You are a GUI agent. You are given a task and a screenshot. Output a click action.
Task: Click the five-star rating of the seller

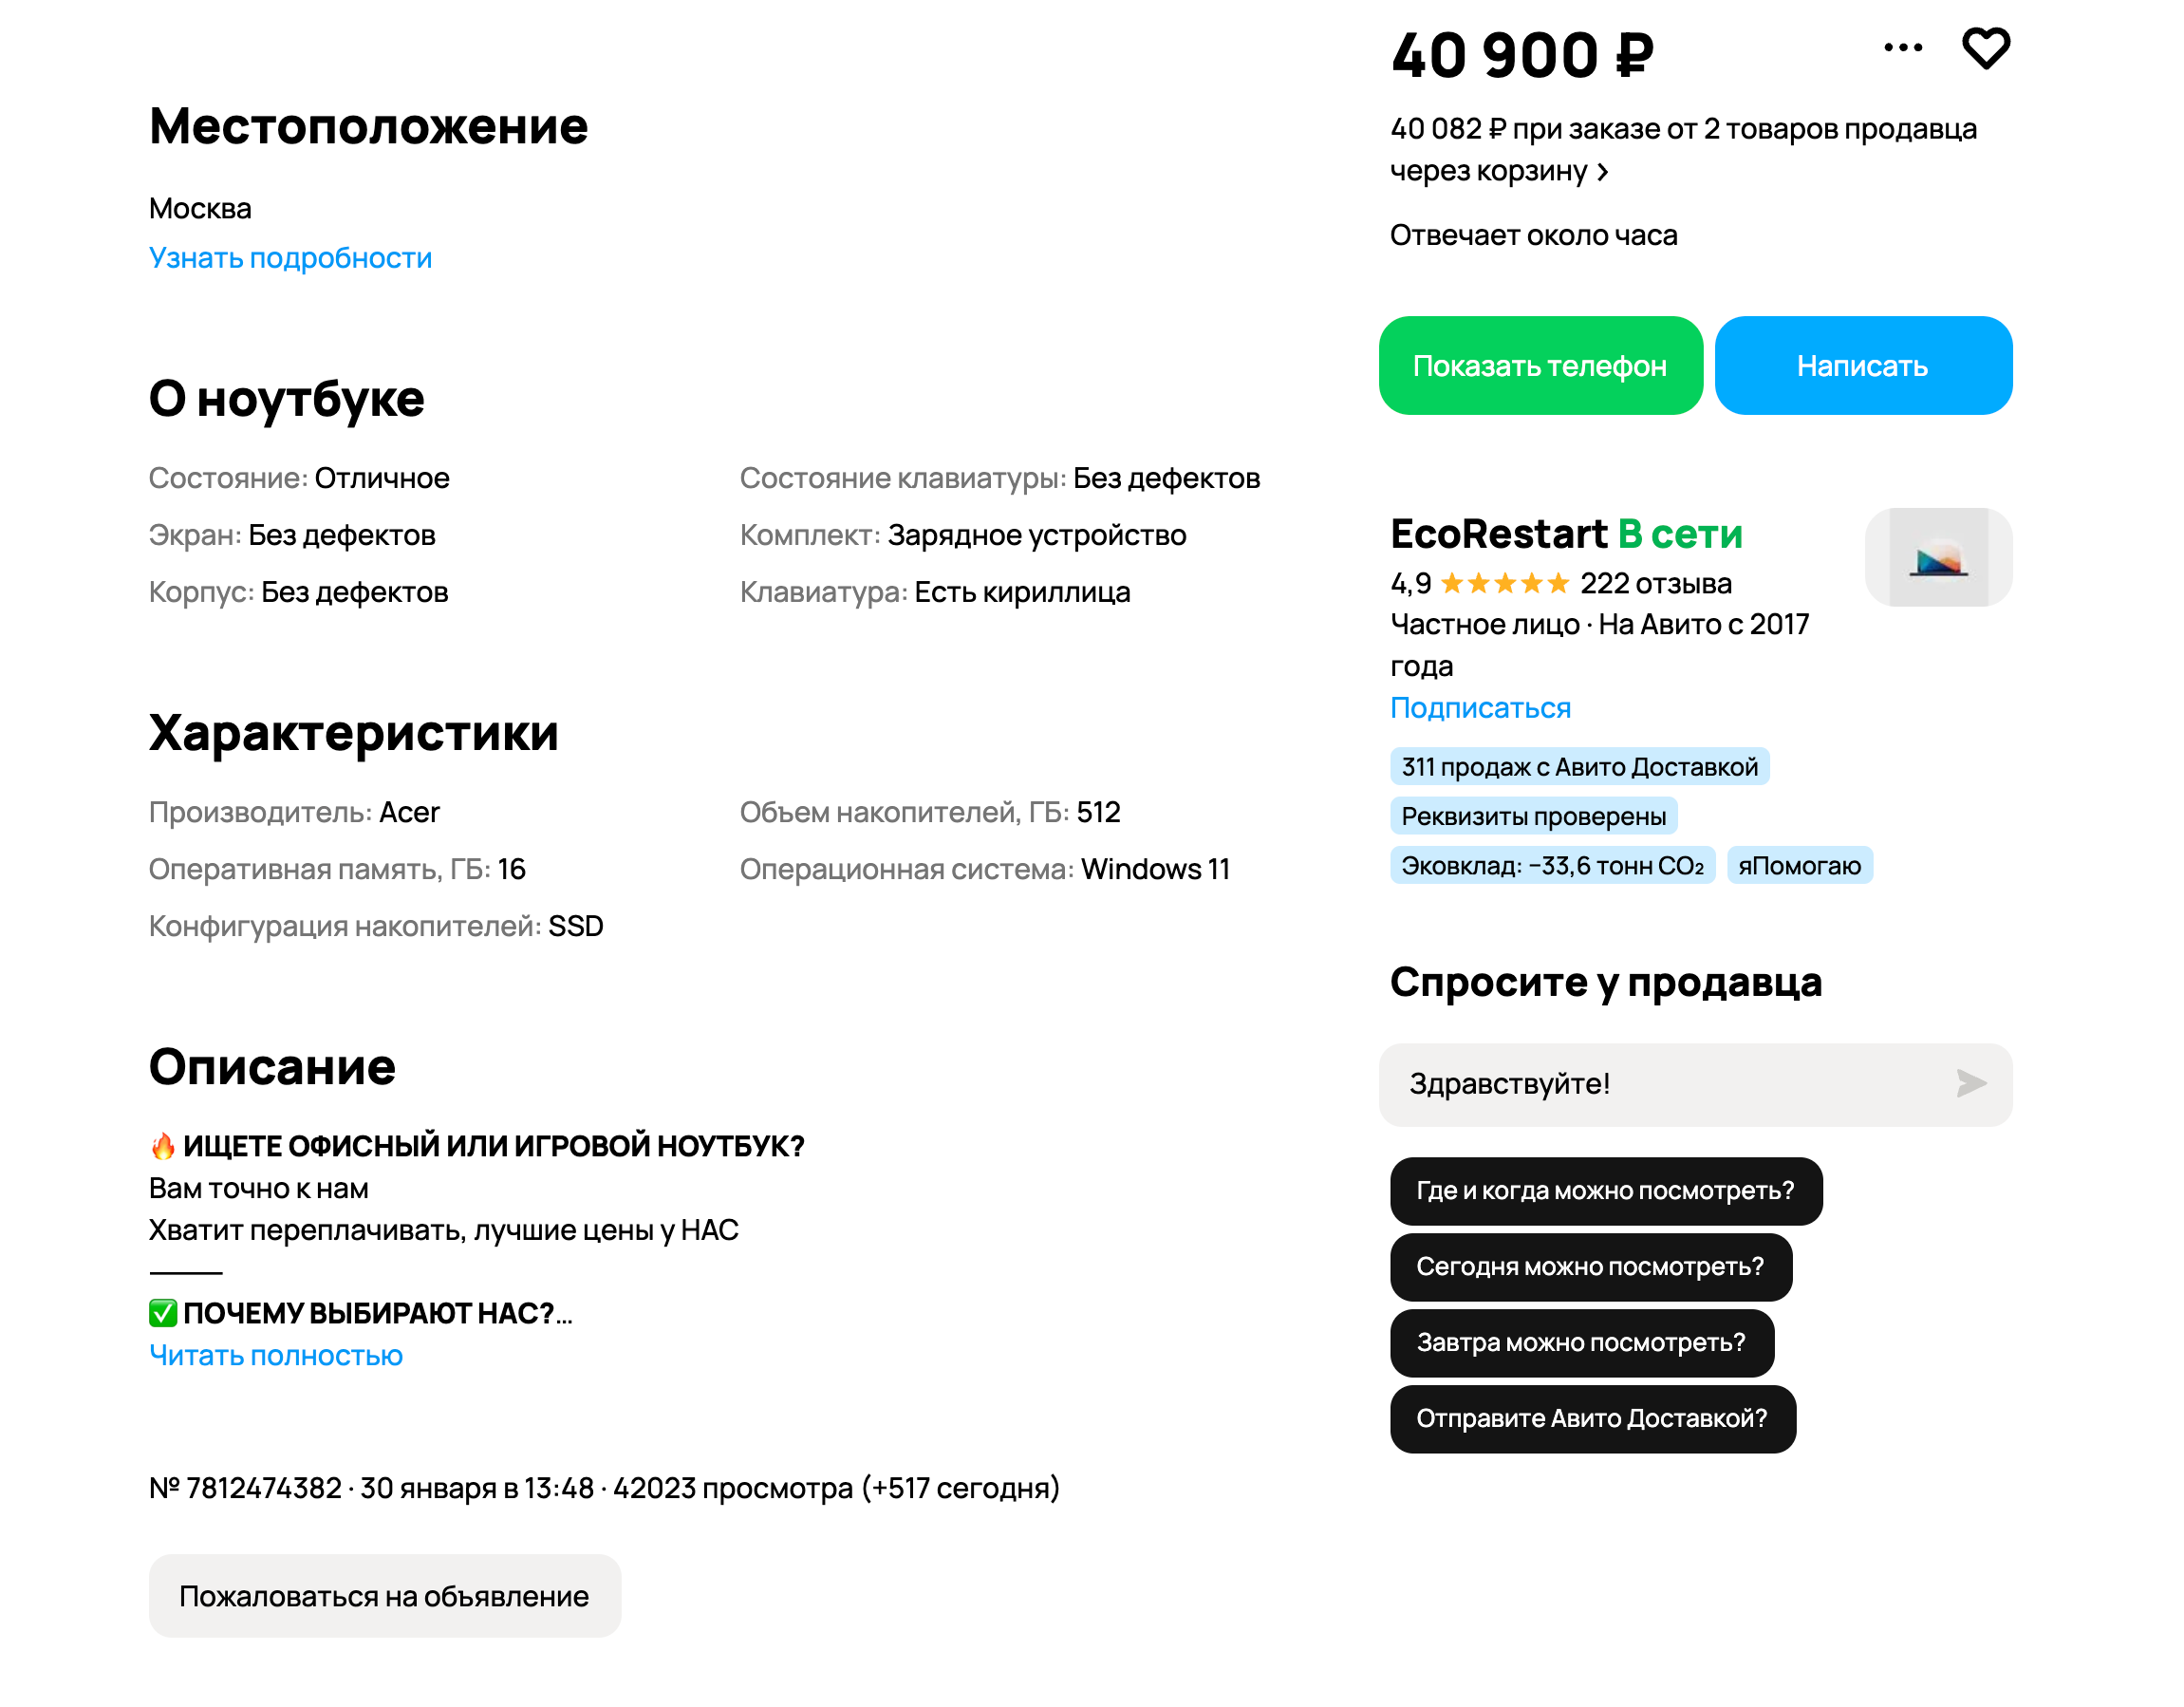tap(1504, 583)
